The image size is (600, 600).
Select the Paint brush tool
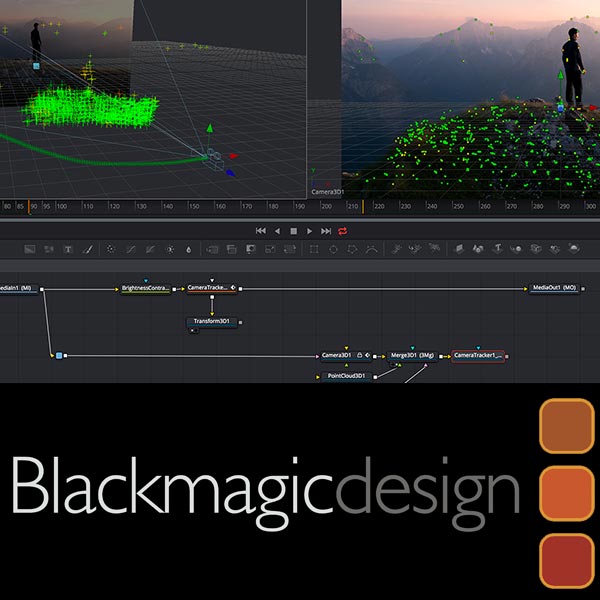click(x=88, y=249)
